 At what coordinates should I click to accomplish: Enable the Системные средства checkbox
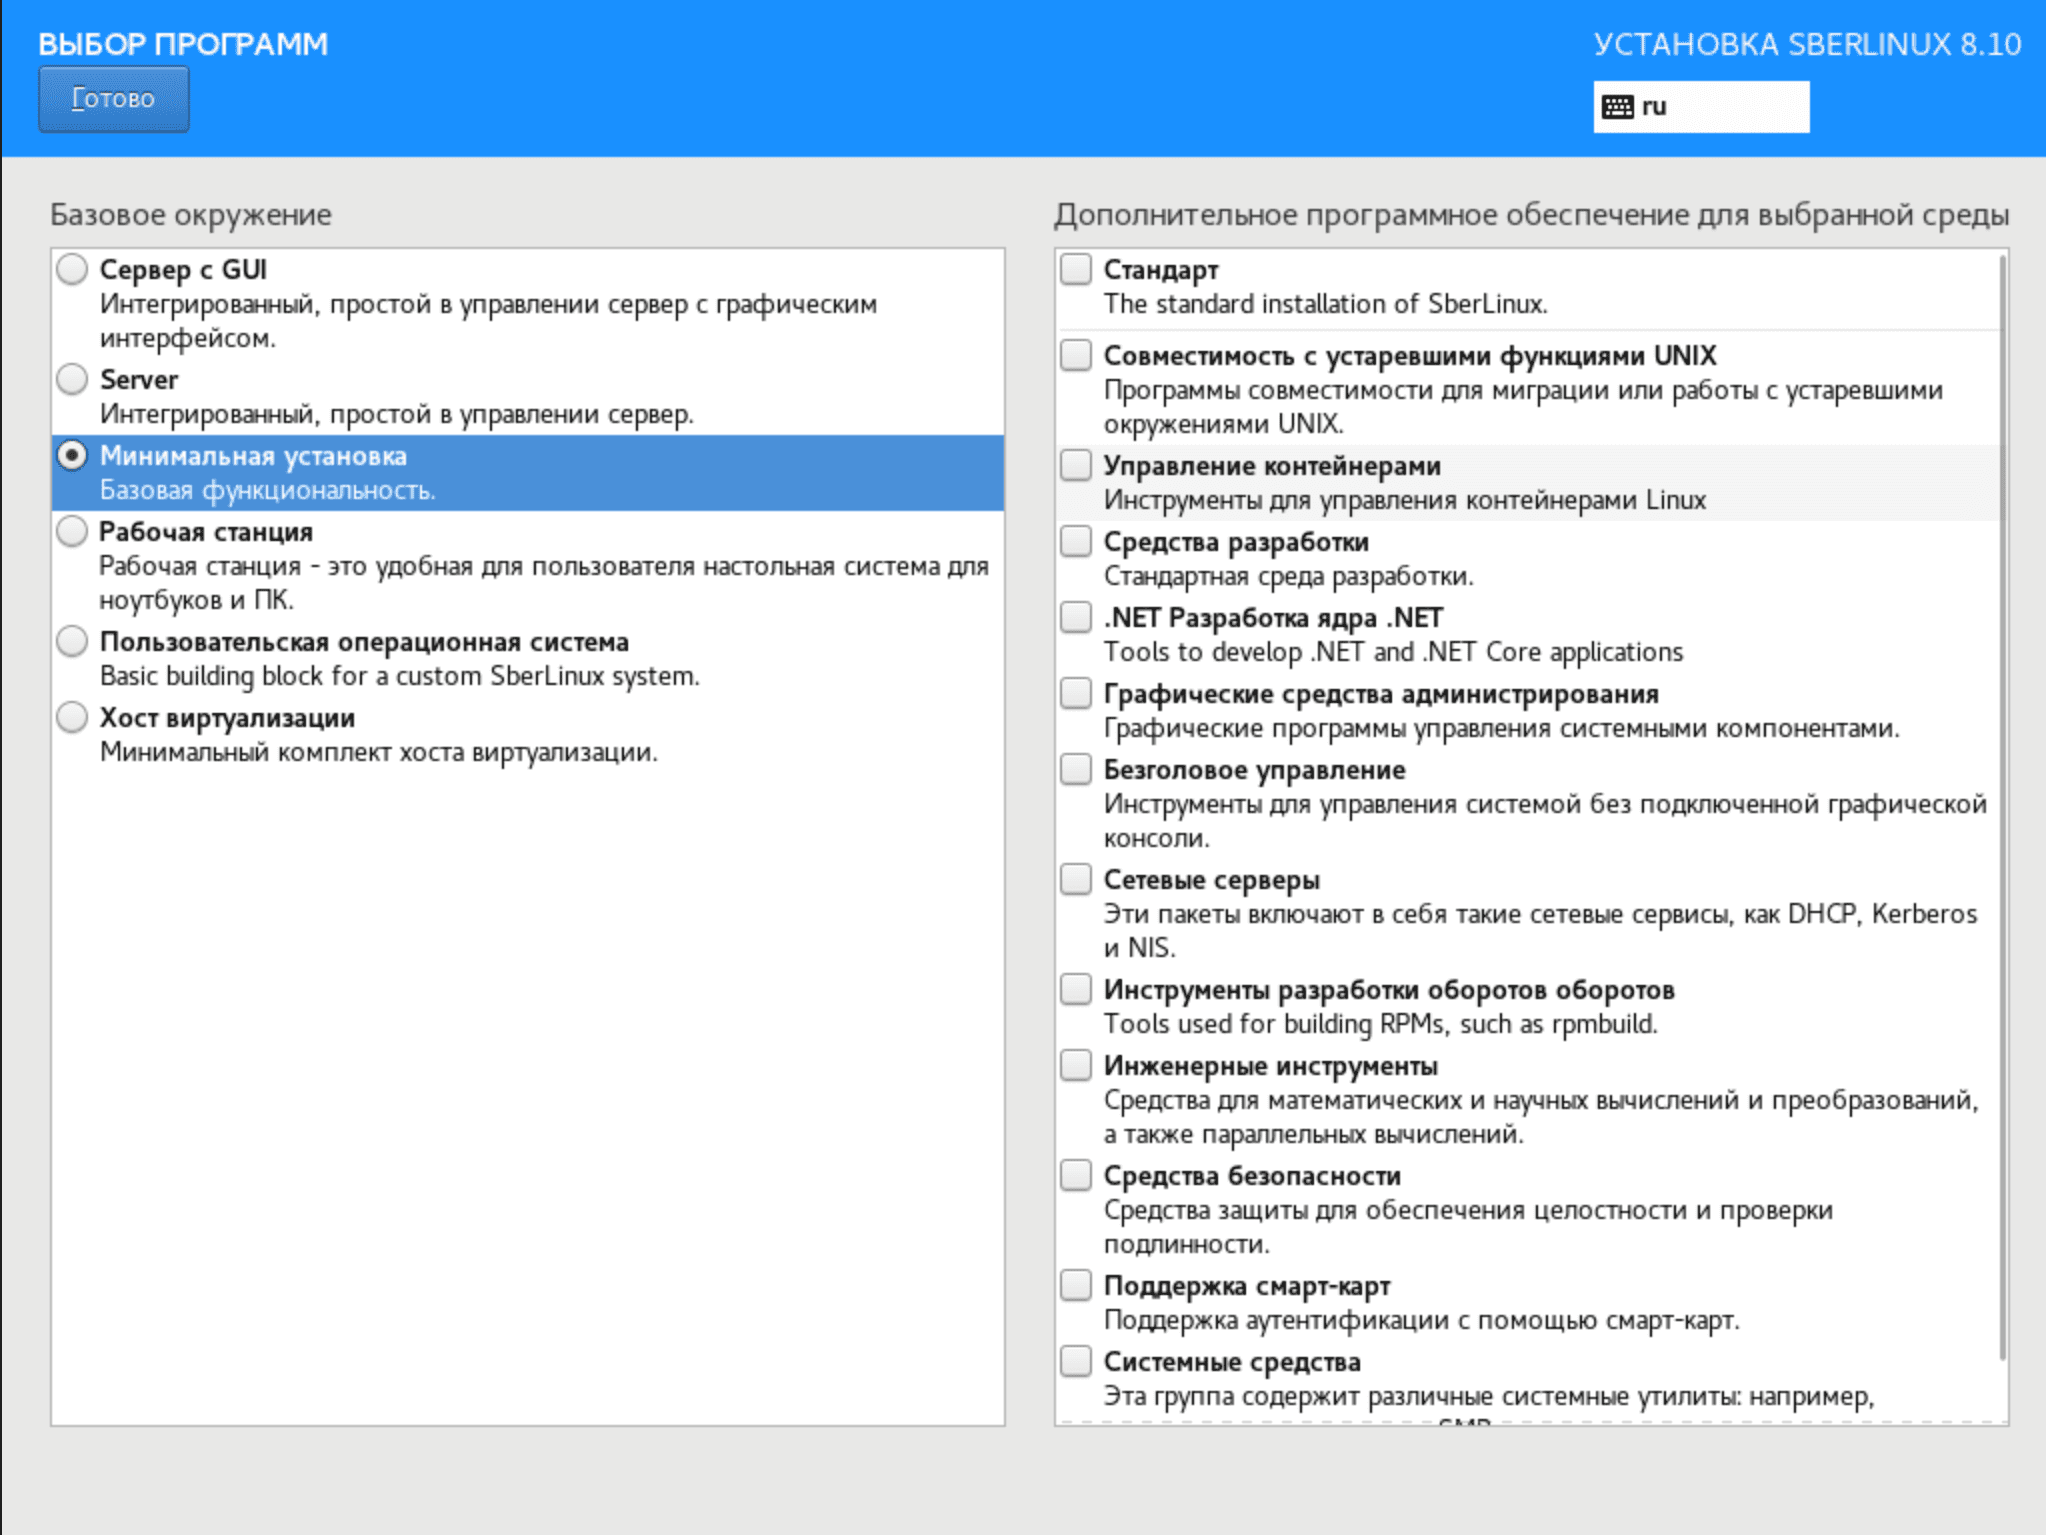click(x=1076, y=1361)
